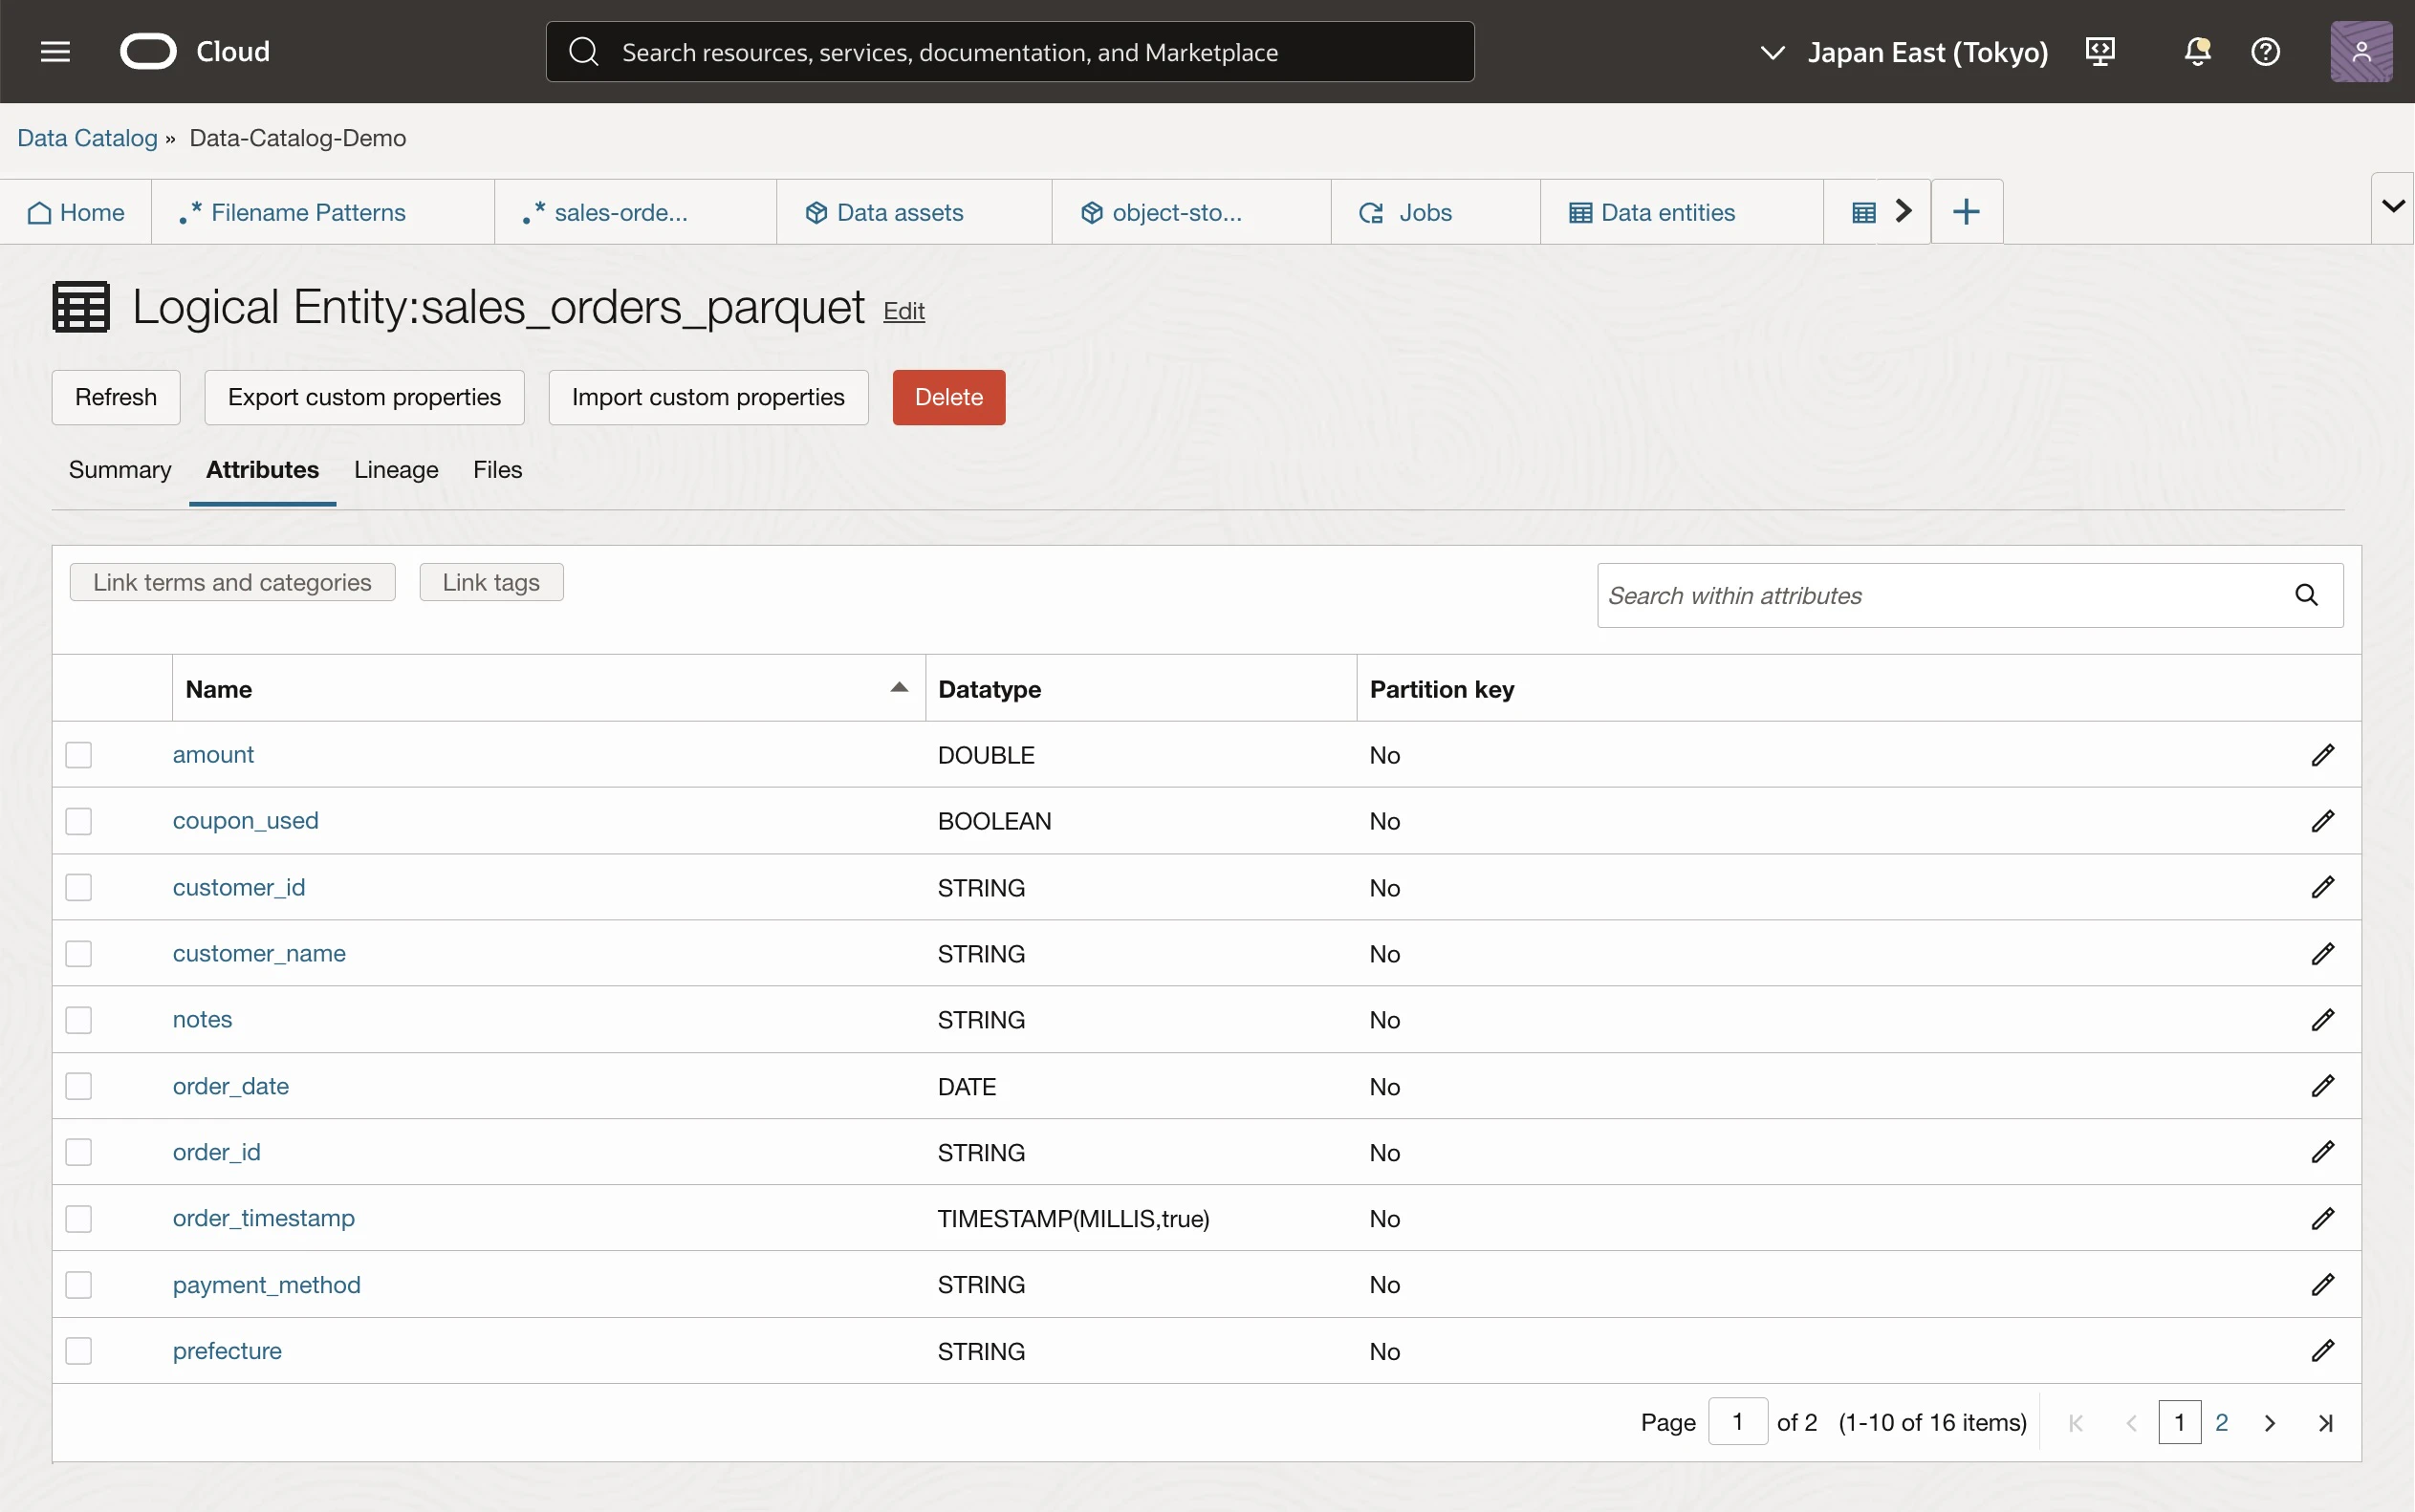Select the customer_id row checkbox
The image size is (2415, 1512).
pyautogui.click(x=79, y=887)
